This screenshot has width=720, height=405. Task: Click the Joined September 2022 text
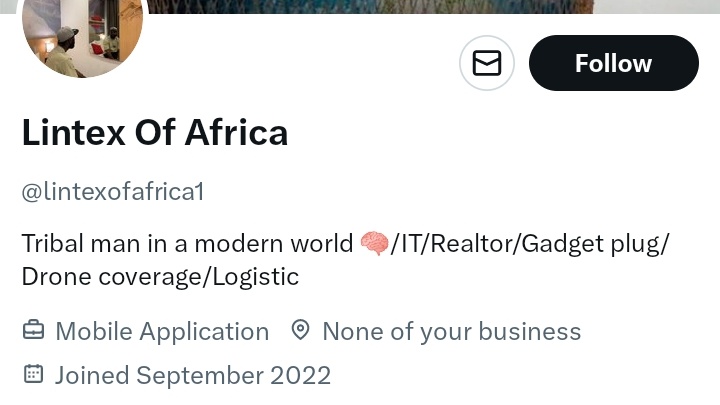coord(192,375)
